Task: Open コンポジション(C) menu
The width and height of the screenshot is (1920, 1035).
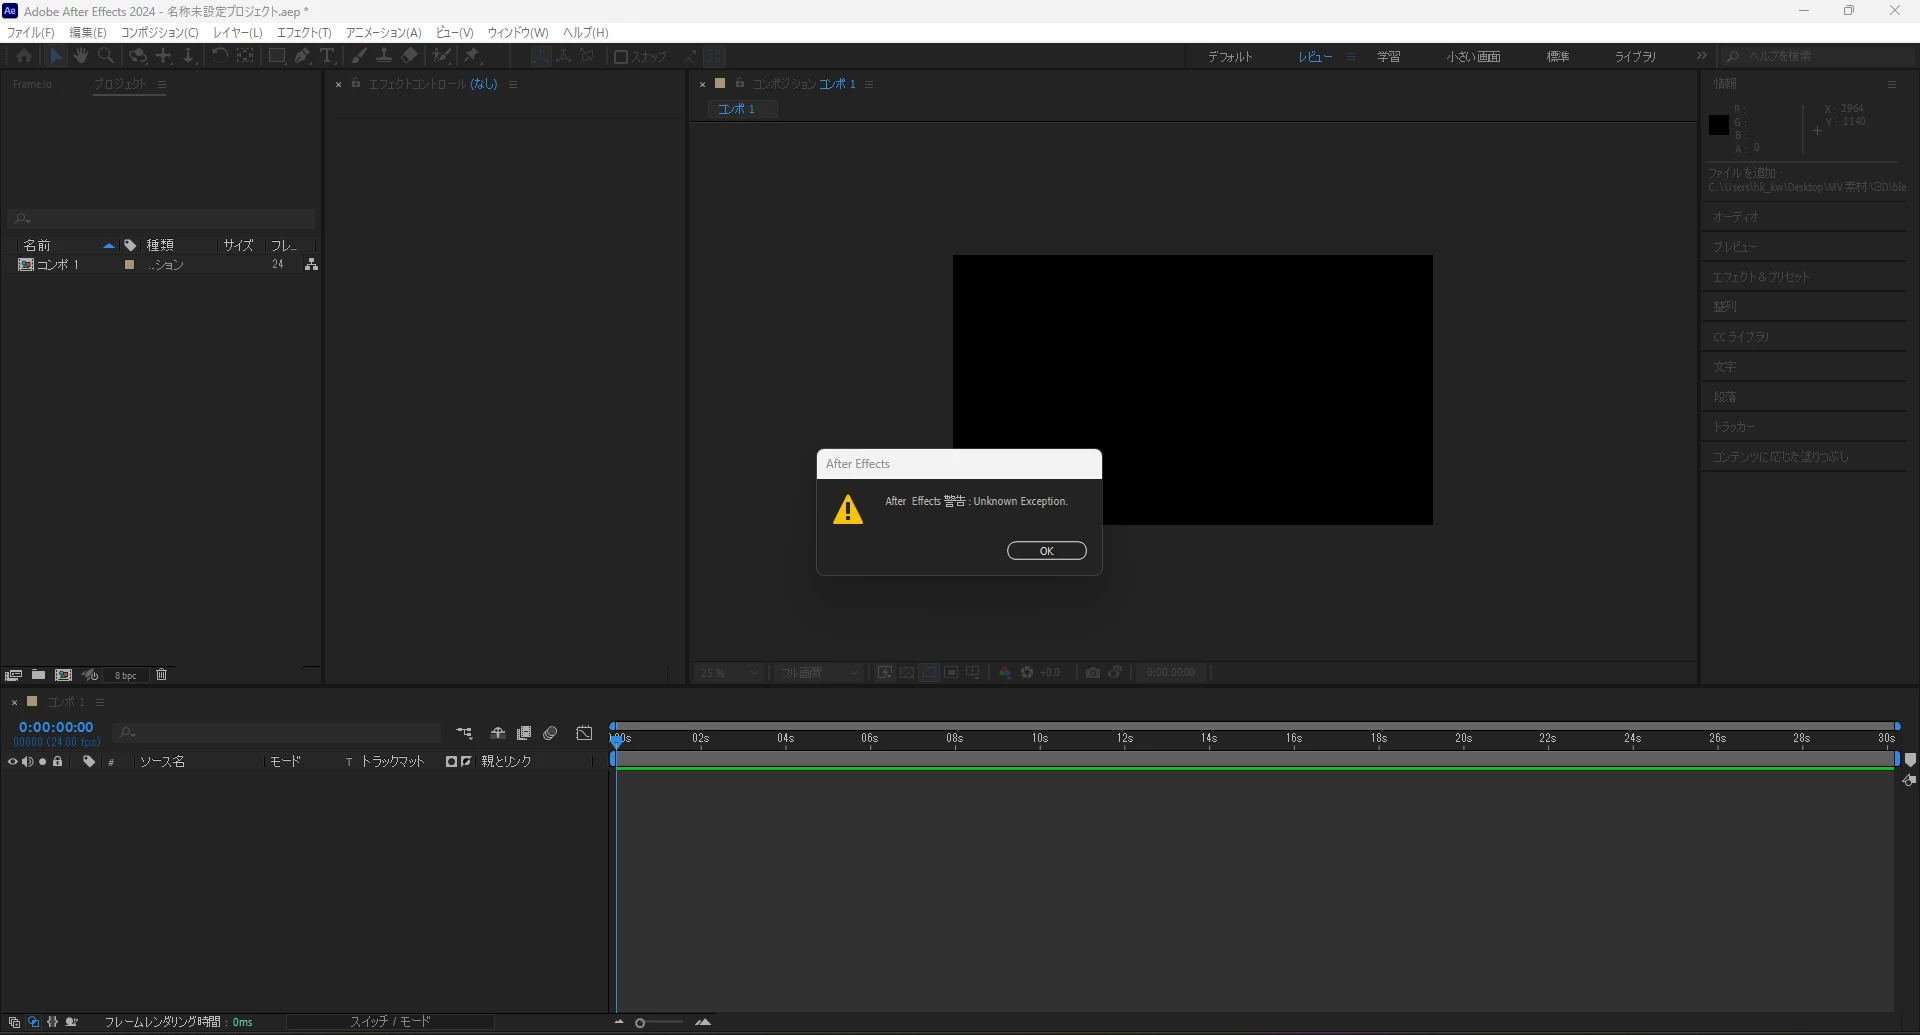Action: point(160,32)
